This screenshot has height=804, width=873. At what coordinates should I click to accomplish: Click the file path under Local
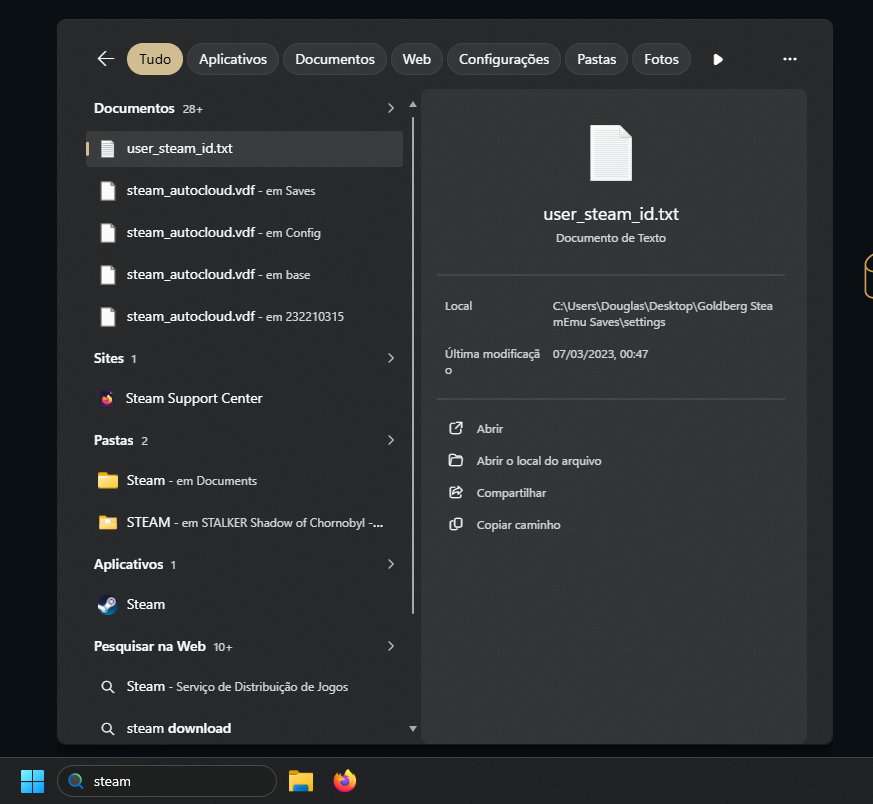pyautogui.click(x=663, y=314)
